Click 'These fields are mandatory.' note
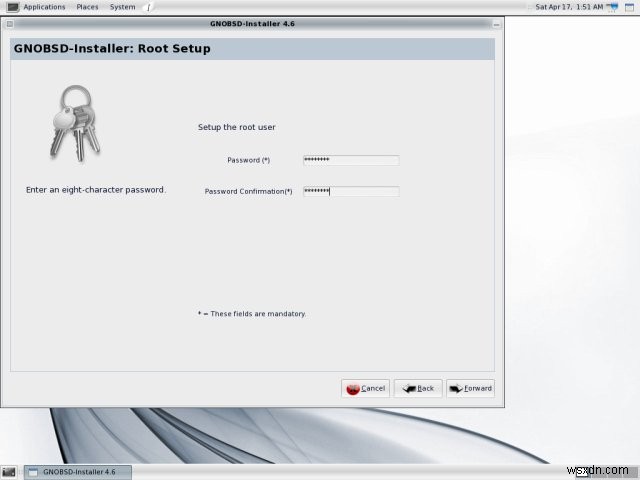 (x=252, y=313)
